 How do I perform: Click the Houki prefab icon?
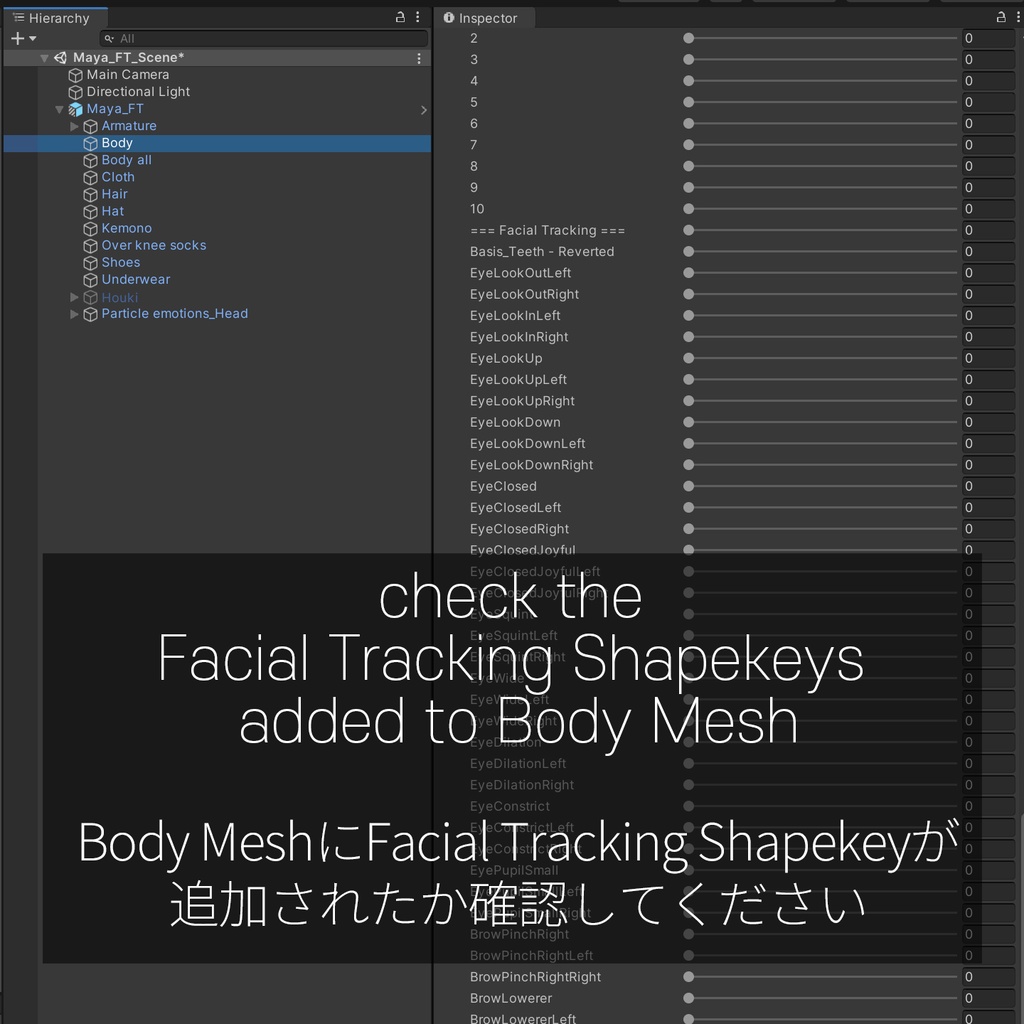(x=90, y=296)
